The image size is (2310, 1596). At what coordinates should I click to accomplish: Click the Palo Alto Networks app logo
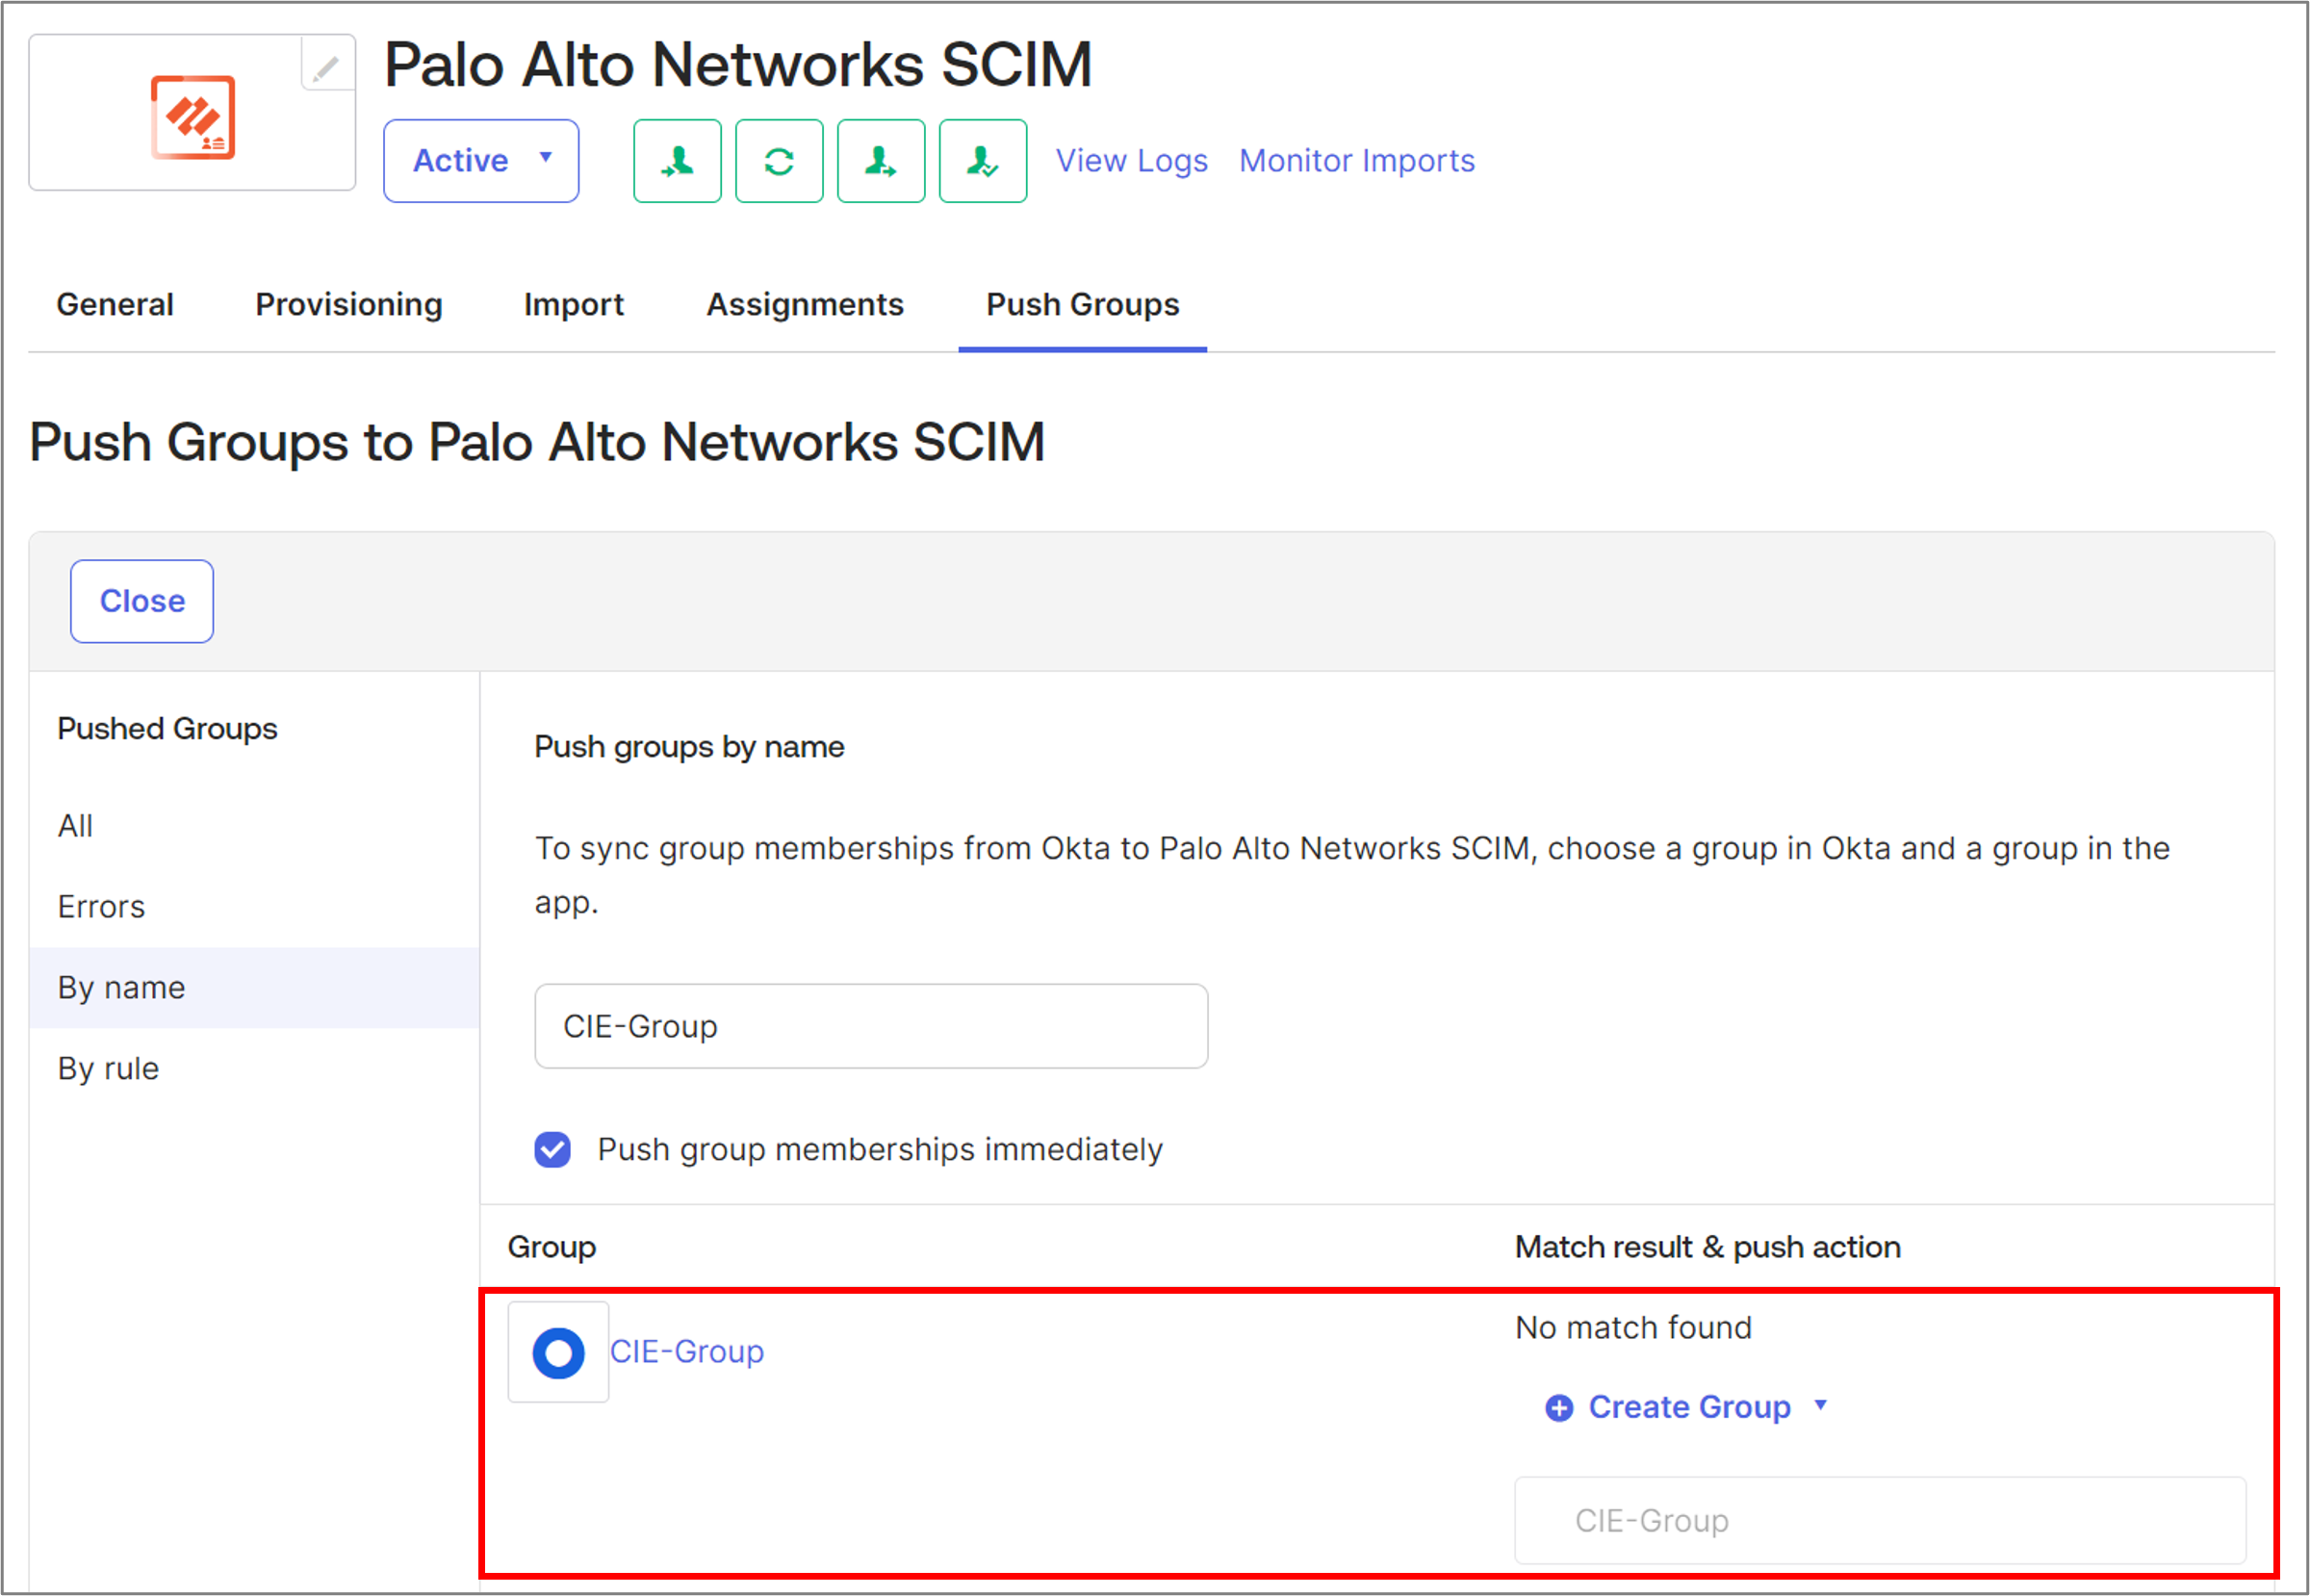click(193, 117)
